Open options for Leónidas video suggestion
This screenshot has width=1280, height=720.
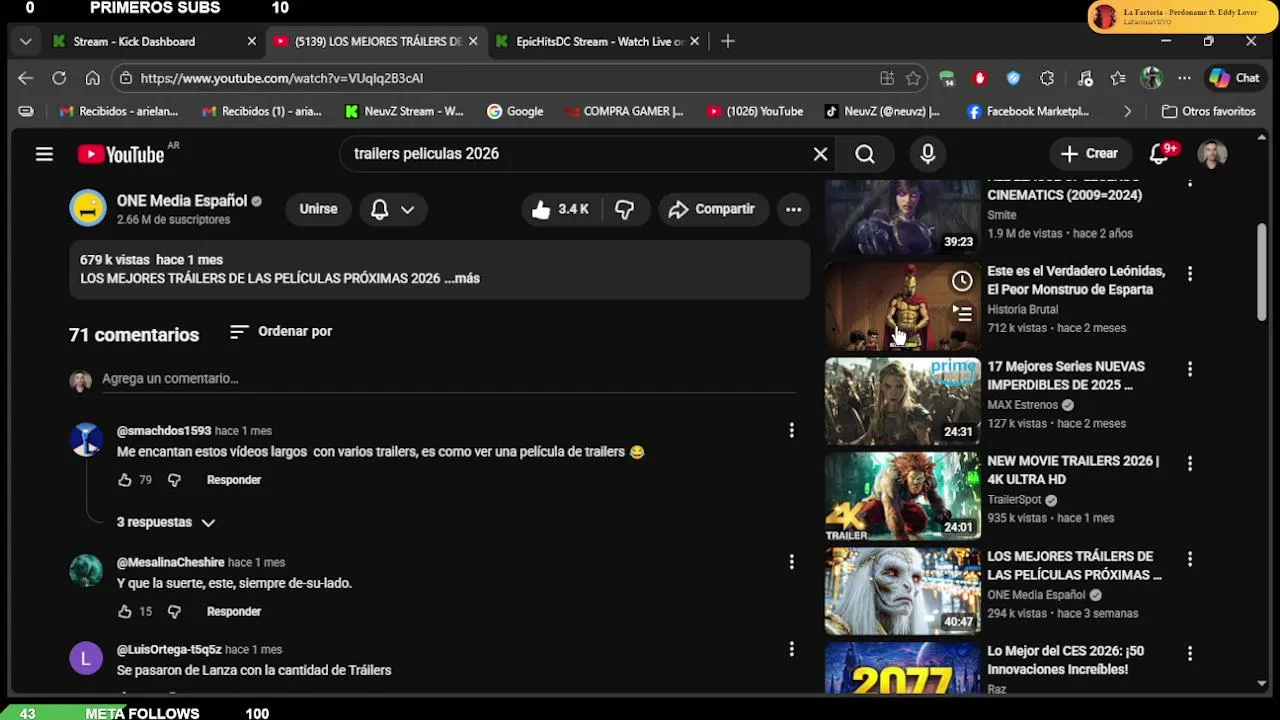coord(1189,273)
